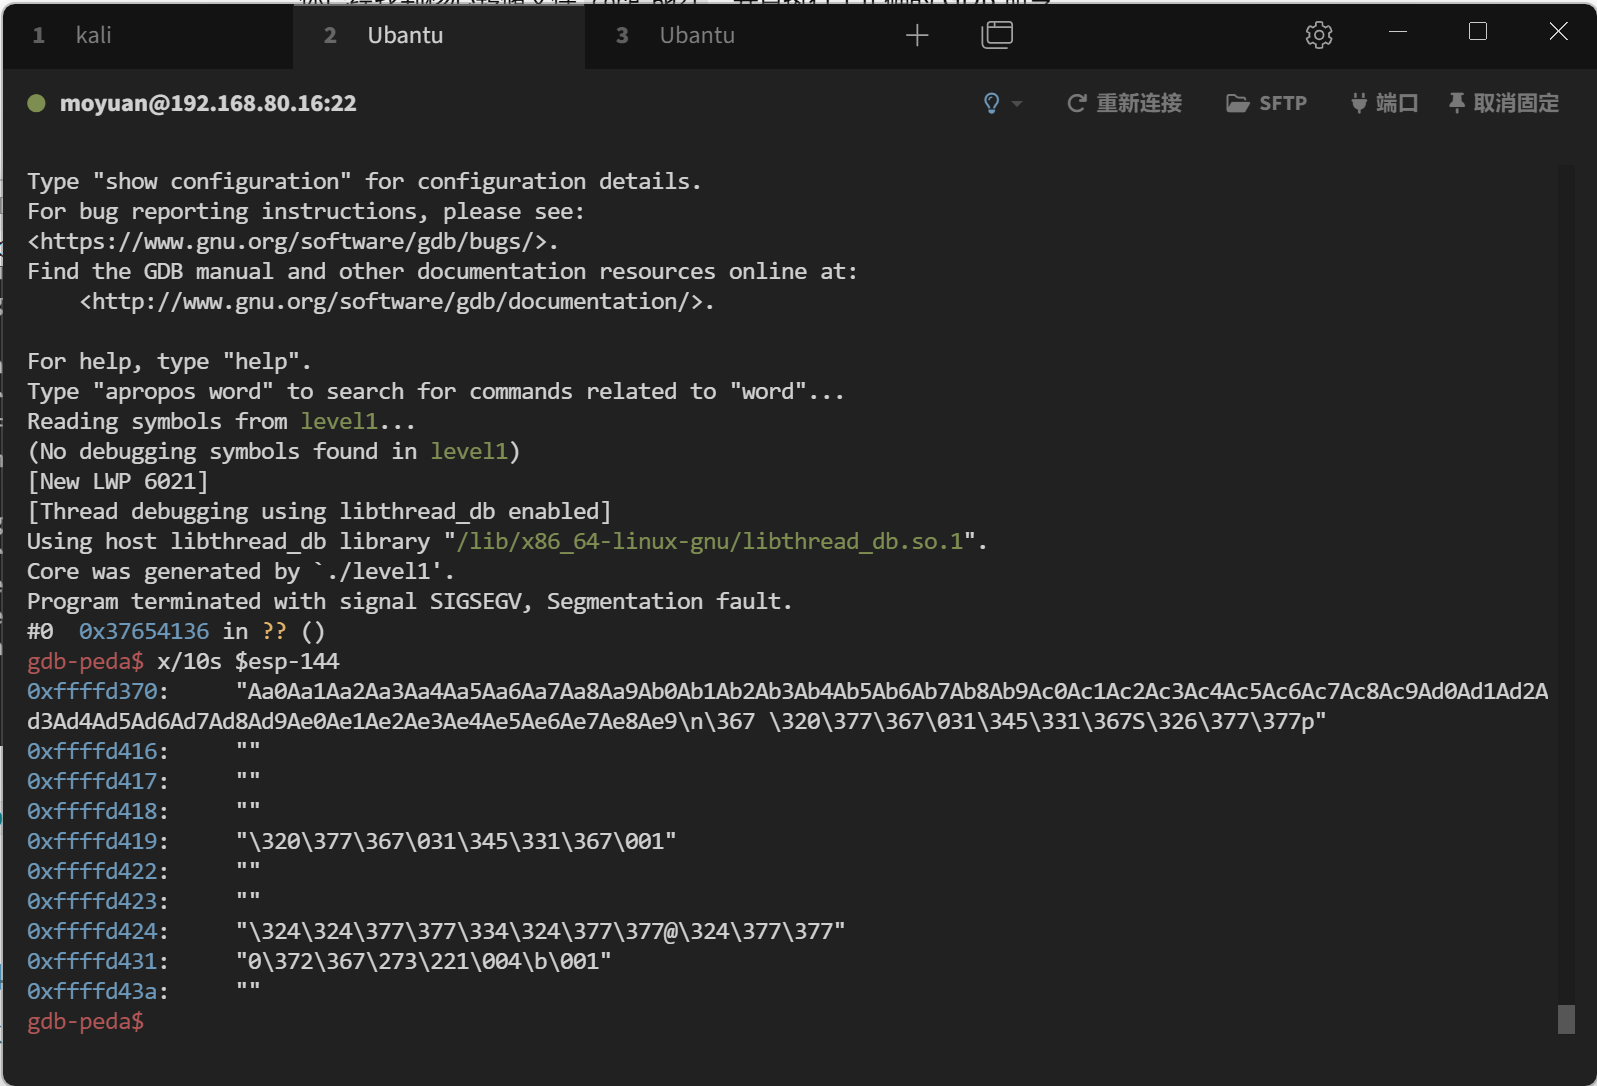Click the plus icon to add a tab

[916, 36]
